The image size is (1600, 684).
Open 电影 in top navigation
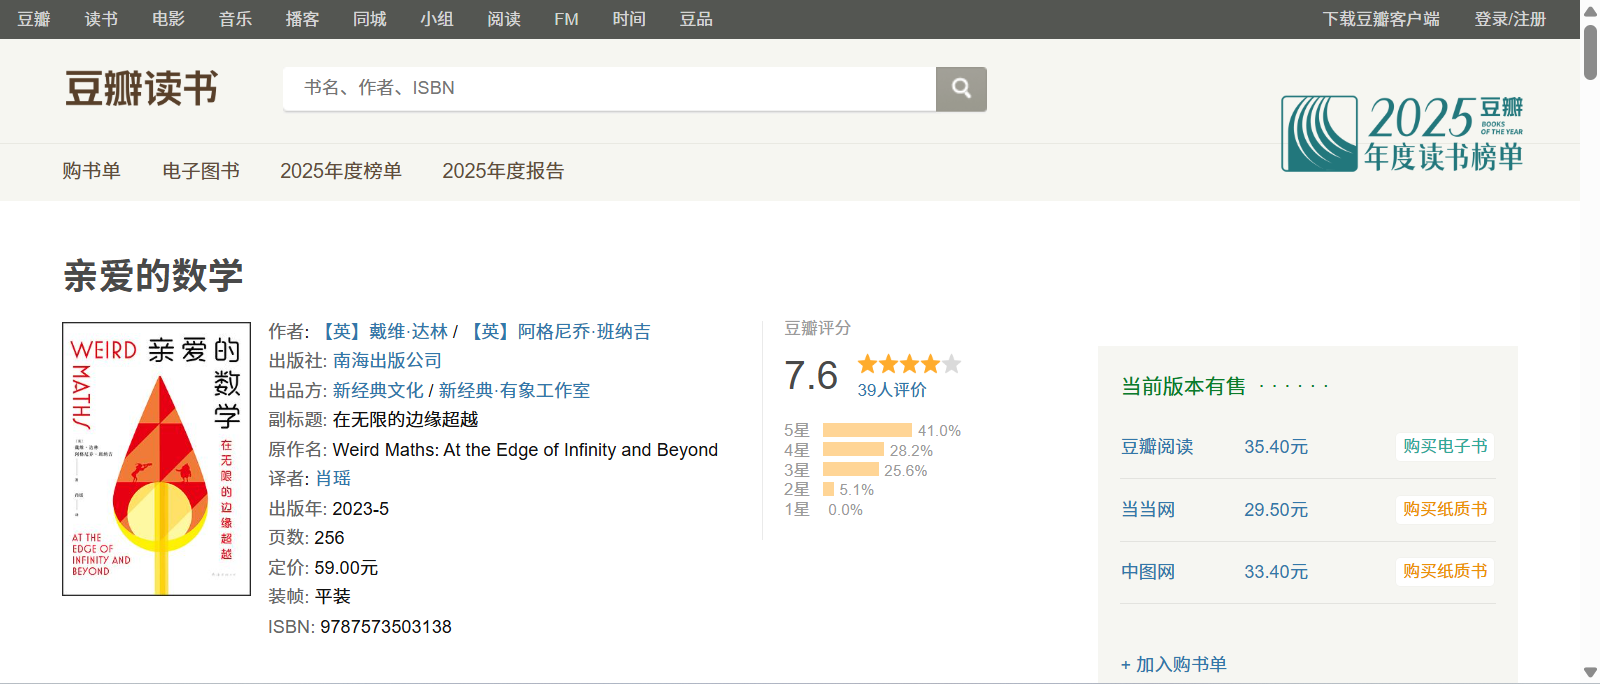[168, 19]
